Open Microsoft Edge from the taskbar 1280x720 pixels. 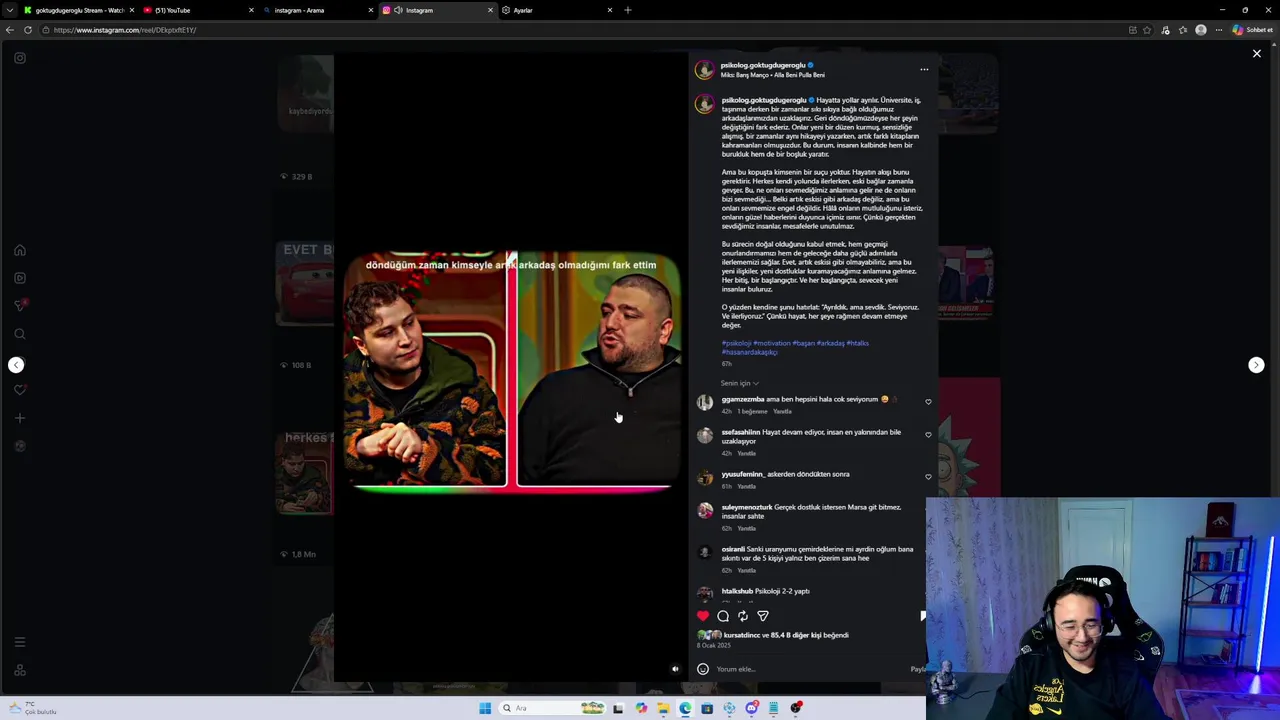[x=685, y=708]
